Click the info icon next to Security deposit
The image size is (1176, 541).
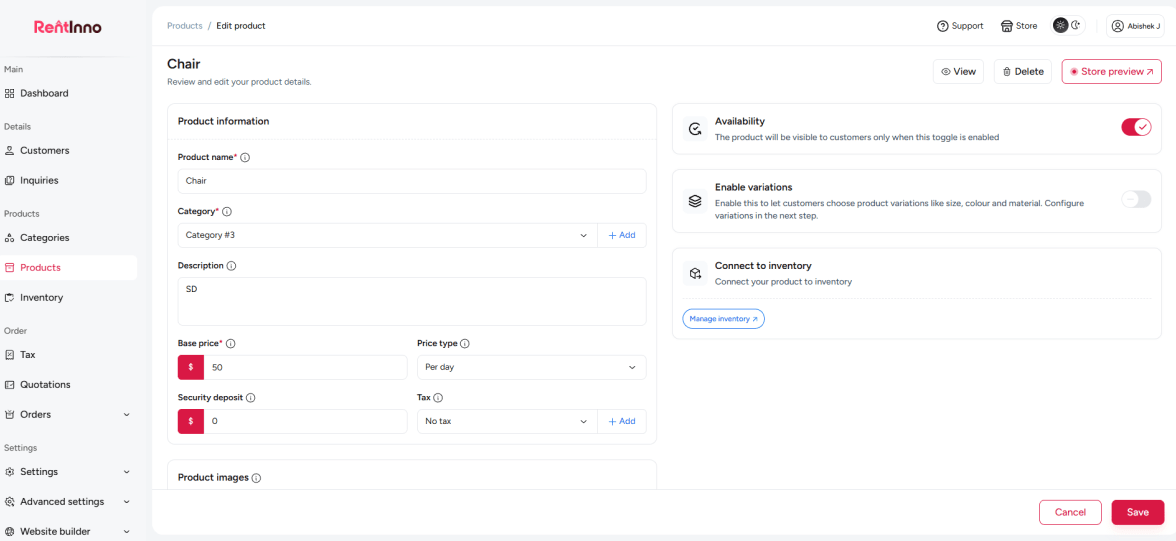click(250, 398)
